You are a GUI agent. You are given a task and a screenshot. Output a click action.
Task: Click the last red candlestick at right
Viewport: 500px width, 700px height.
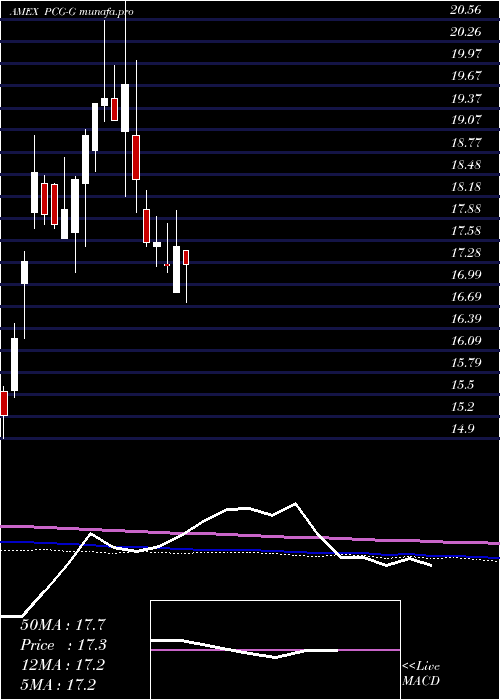186,257
